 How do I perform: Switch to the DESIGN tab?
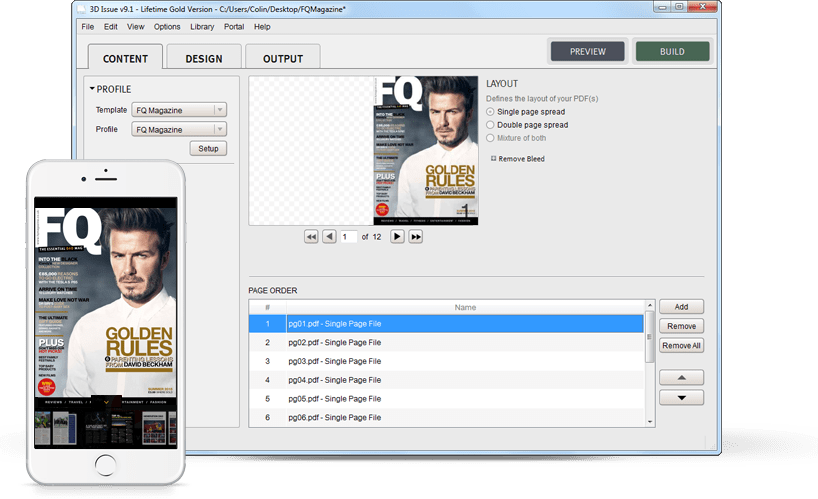tap(204, 57)
